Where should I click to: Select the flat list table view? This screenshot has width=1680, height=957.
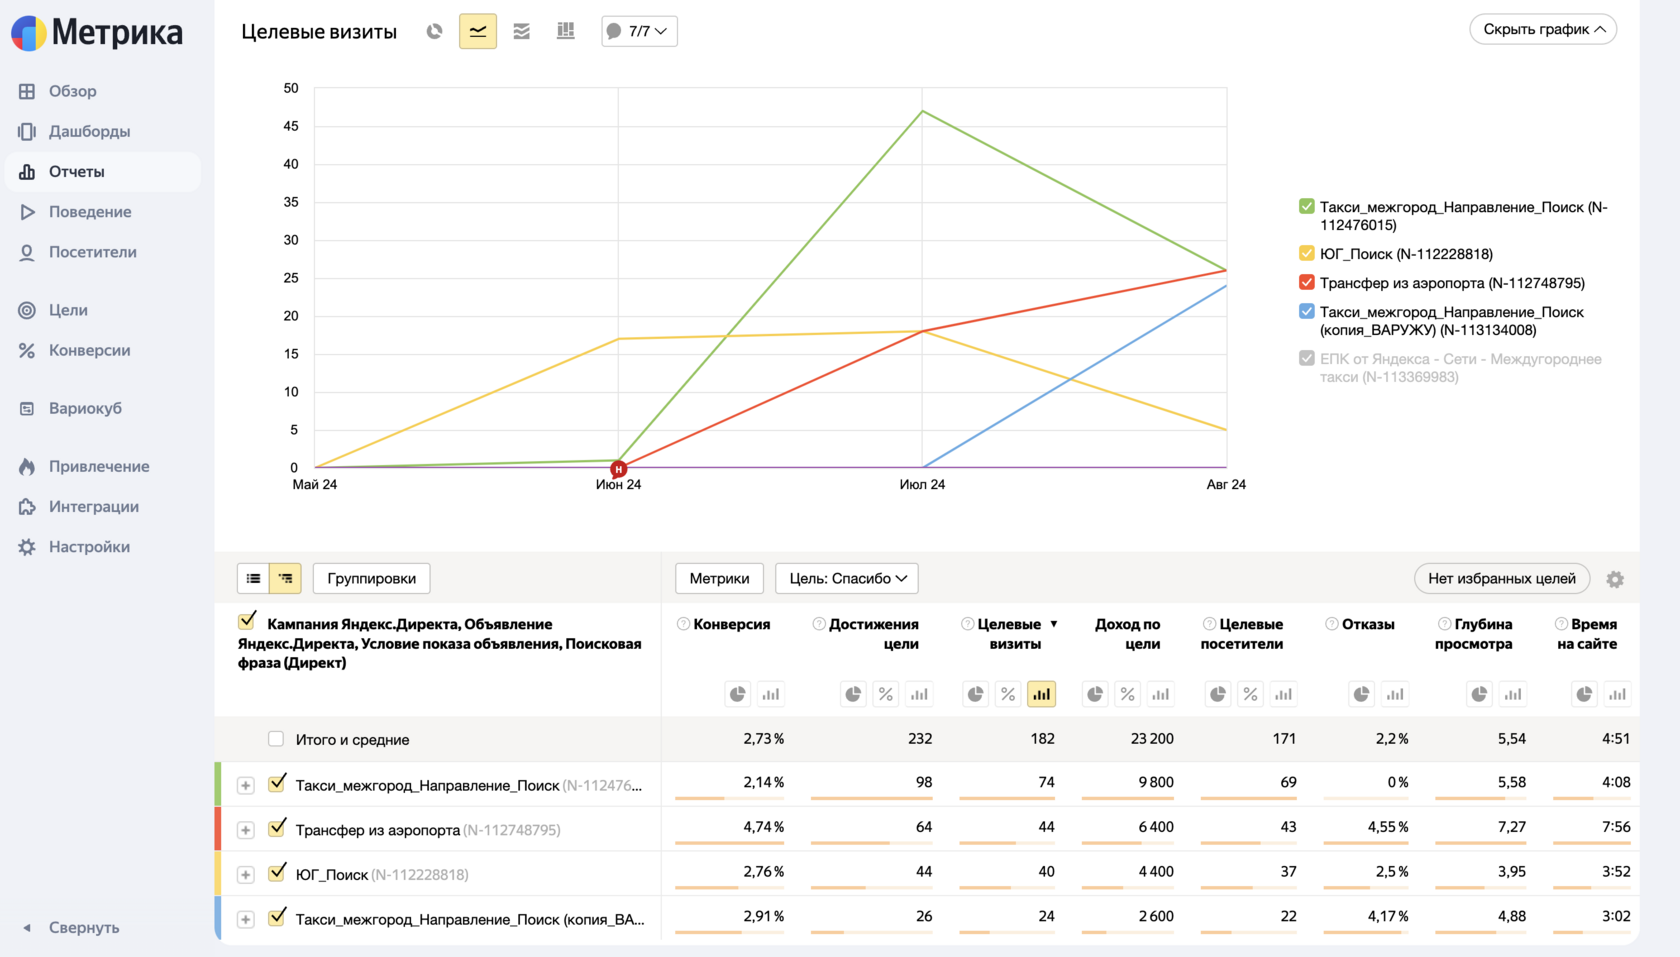tap(254, 578)
